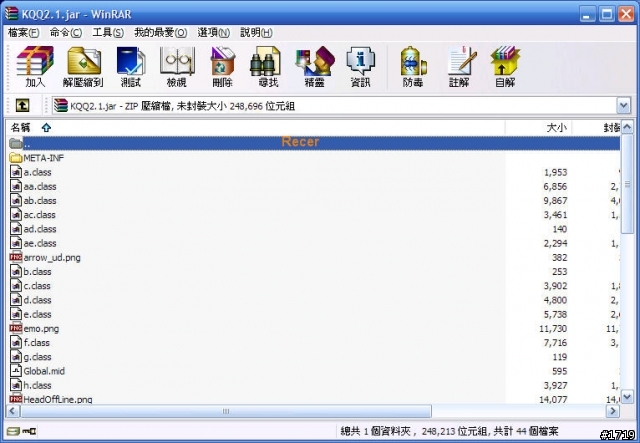640x443 pixels.
Task: Click the a.class file icon
Action: click(16, 172)
